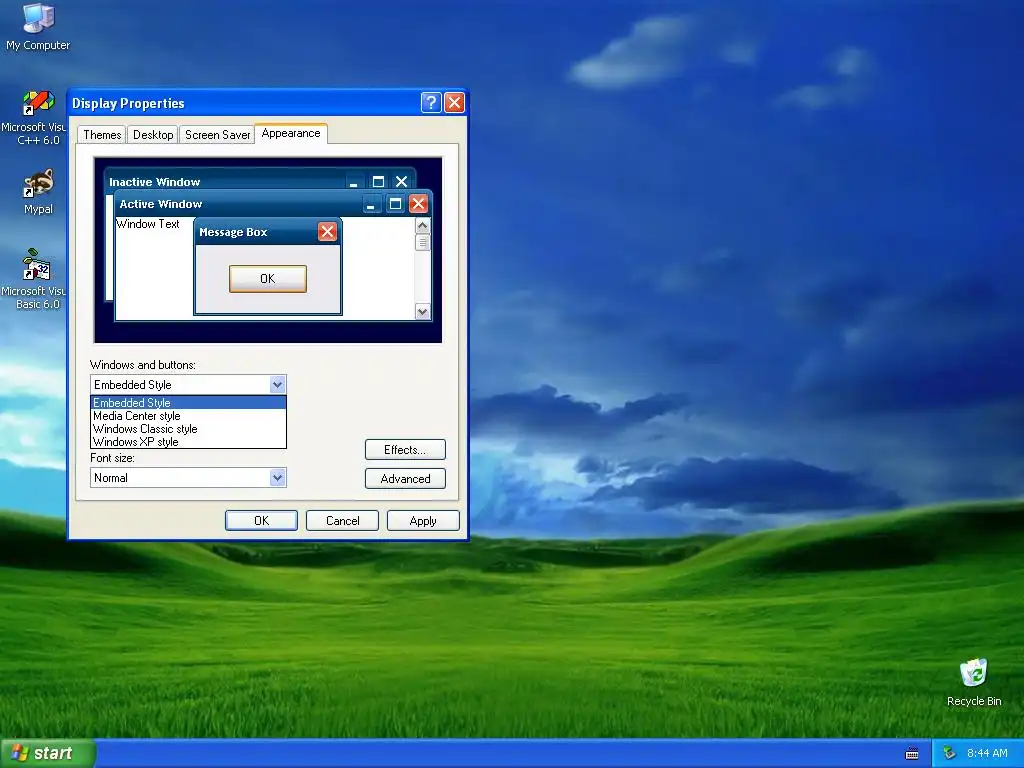Choose Windows XP style option

click(x=188, y=442)
